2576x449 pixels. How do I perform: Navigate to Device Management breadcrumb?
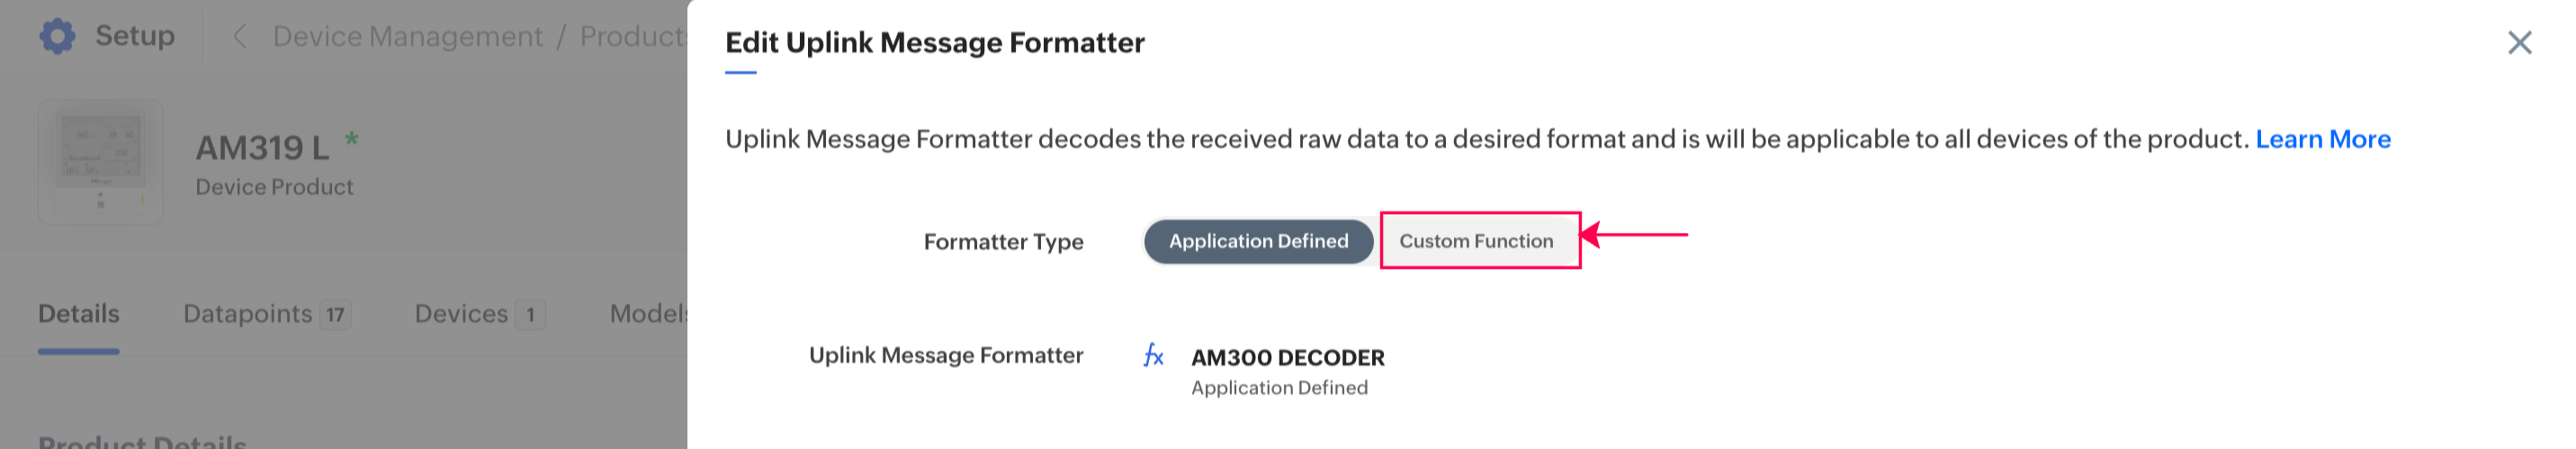pos(407,37)
